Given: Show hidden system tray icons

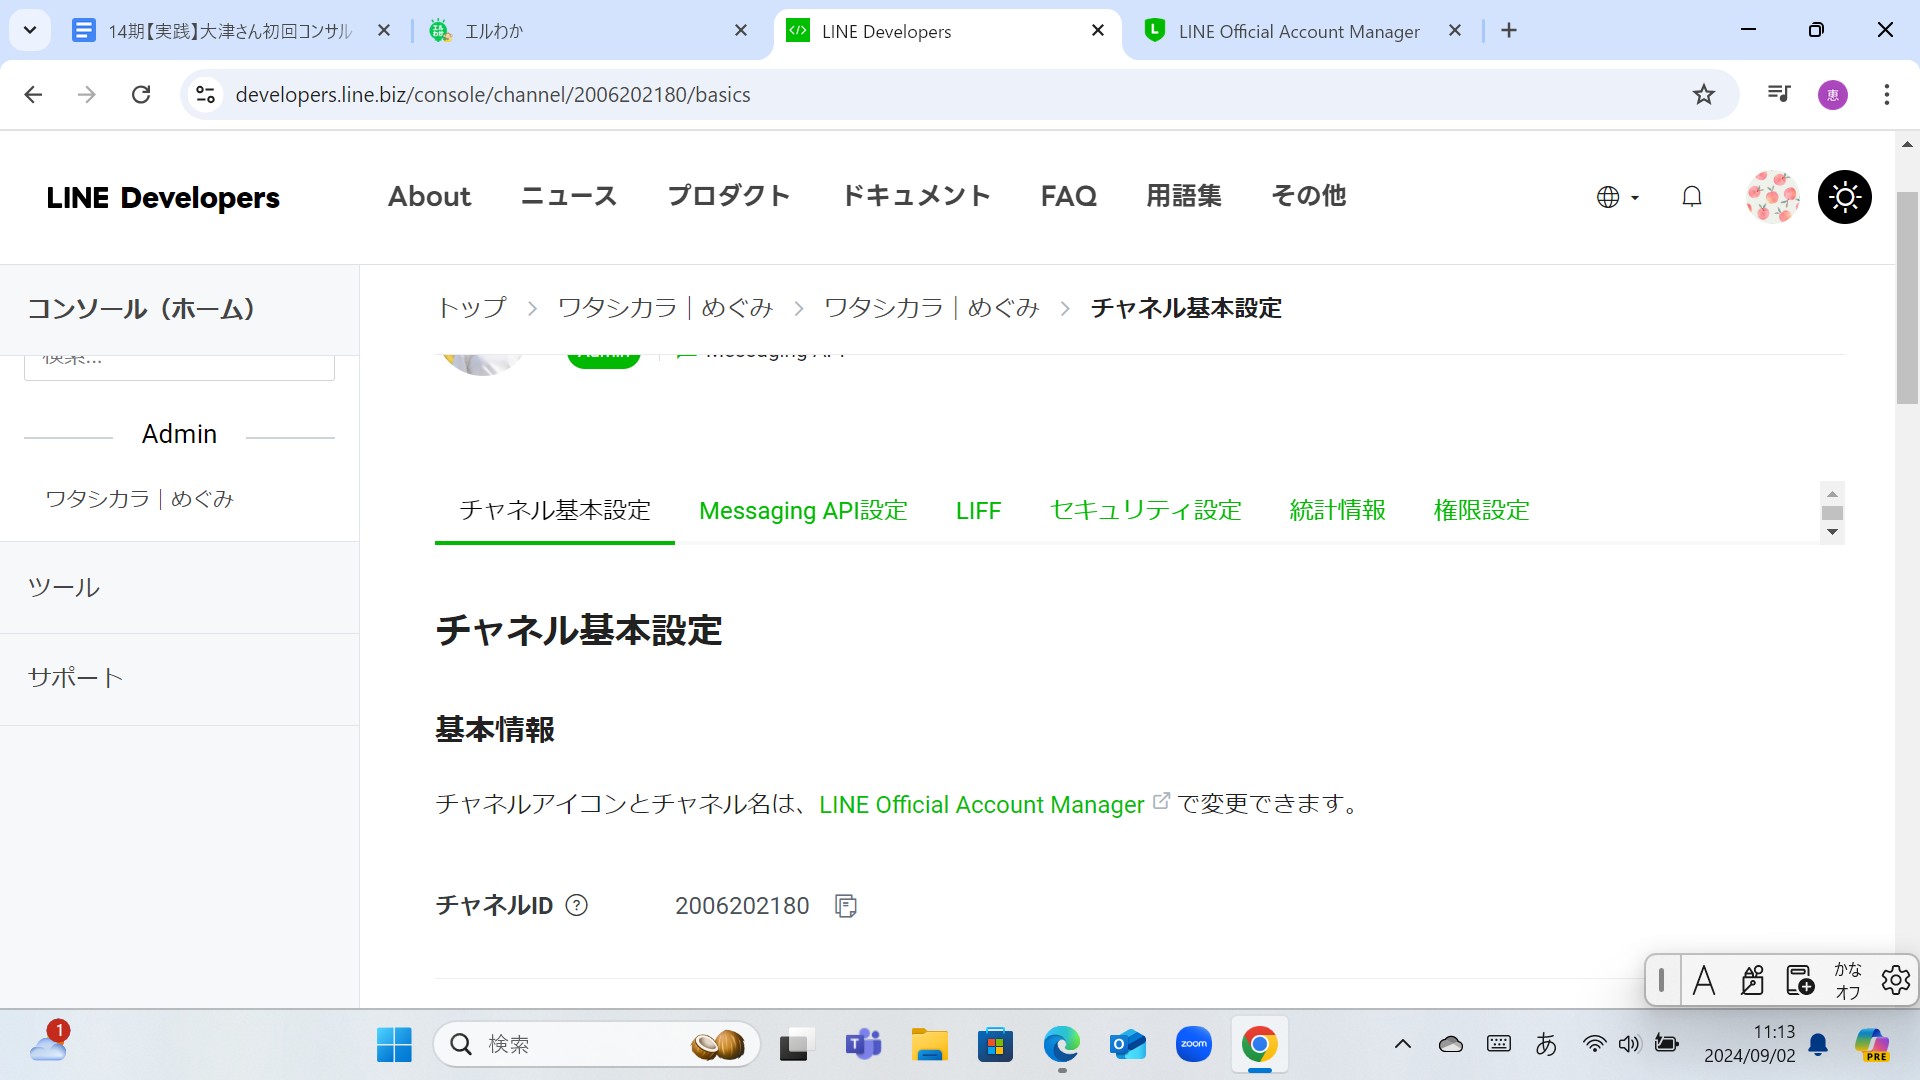Looking at the screenshot, I should [x=1403, y=1045].
